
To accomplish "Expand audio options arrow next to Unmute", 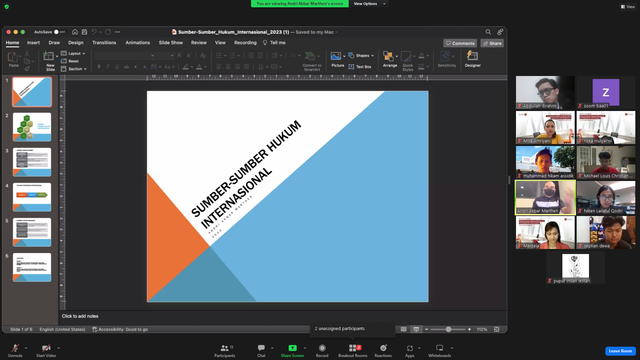I will 26,348.
